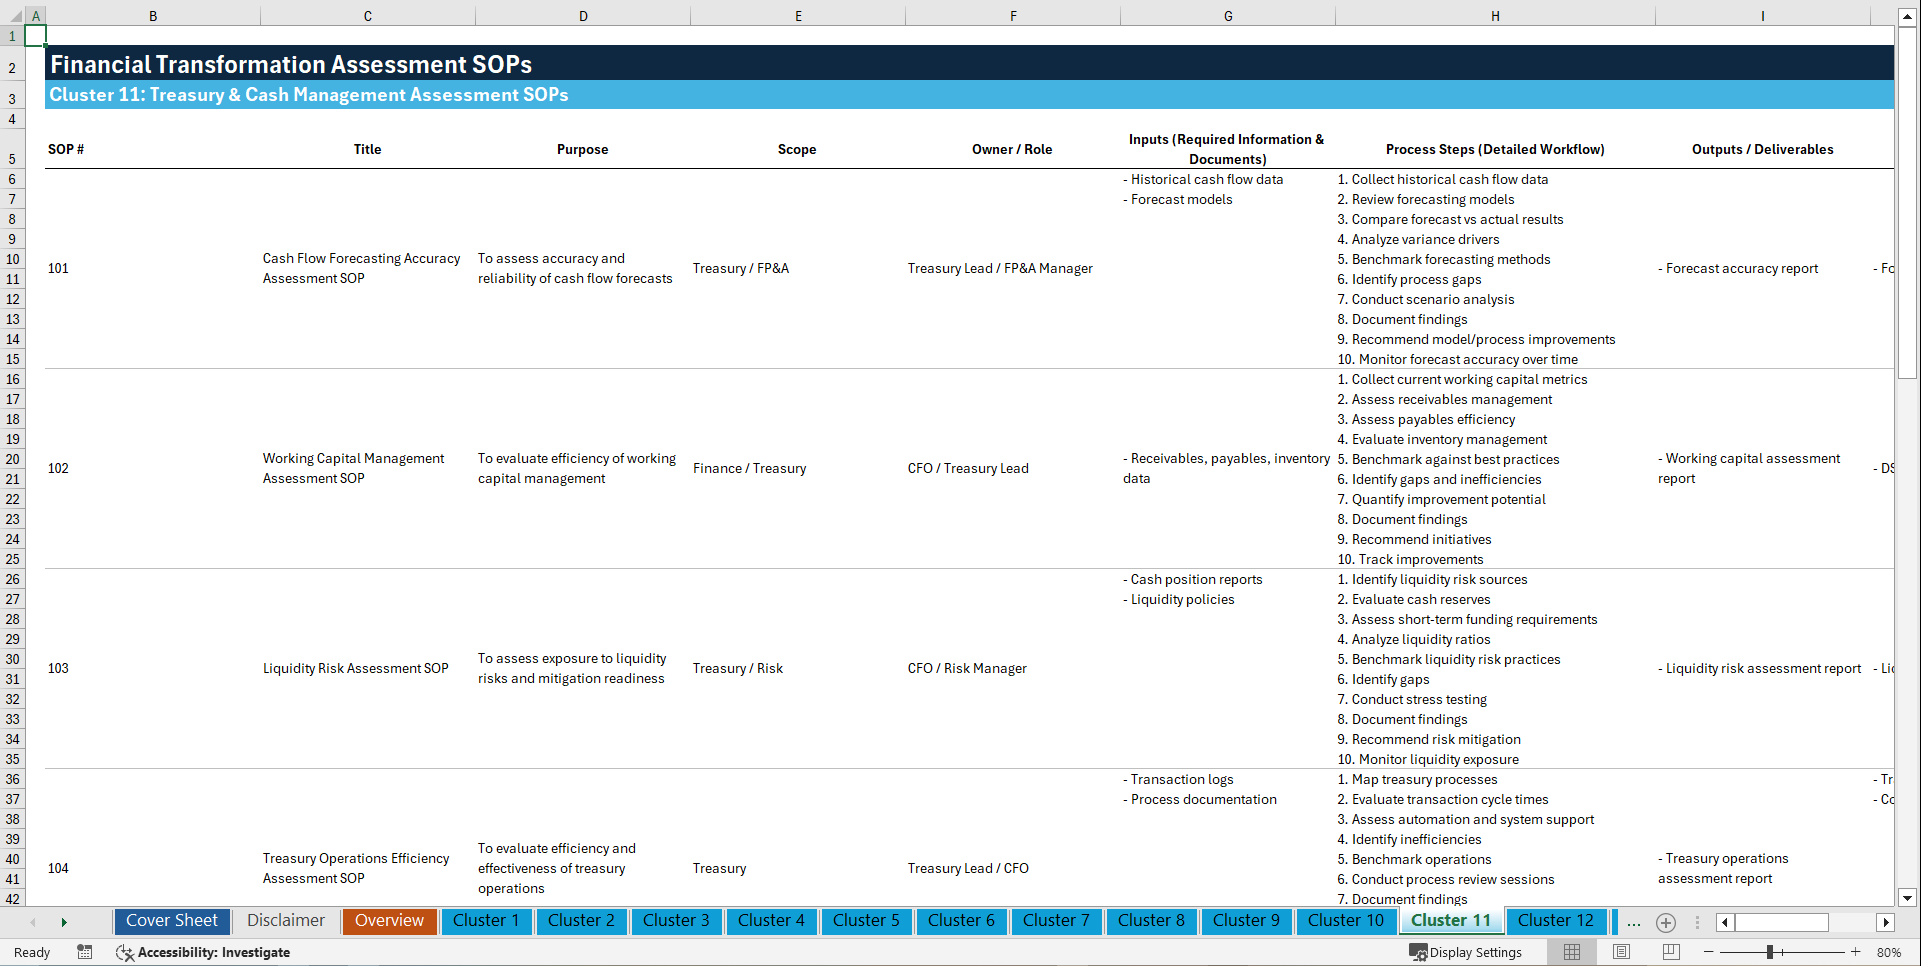Open the Disclaimer sheet
The height and width of the screenshot is (966, 1921).
pos(285,921)
